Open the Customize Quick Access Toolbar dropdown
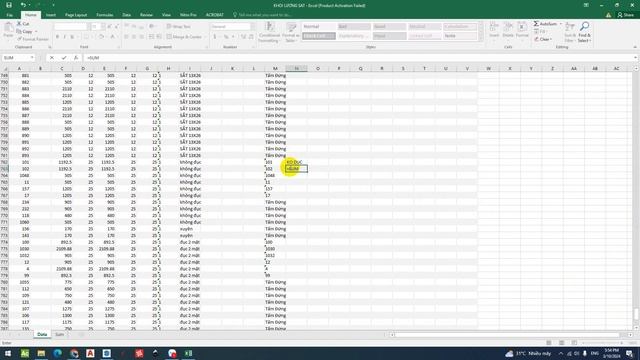Image resolution: width=640 pixels, height=360 pixels. point(53,5)
